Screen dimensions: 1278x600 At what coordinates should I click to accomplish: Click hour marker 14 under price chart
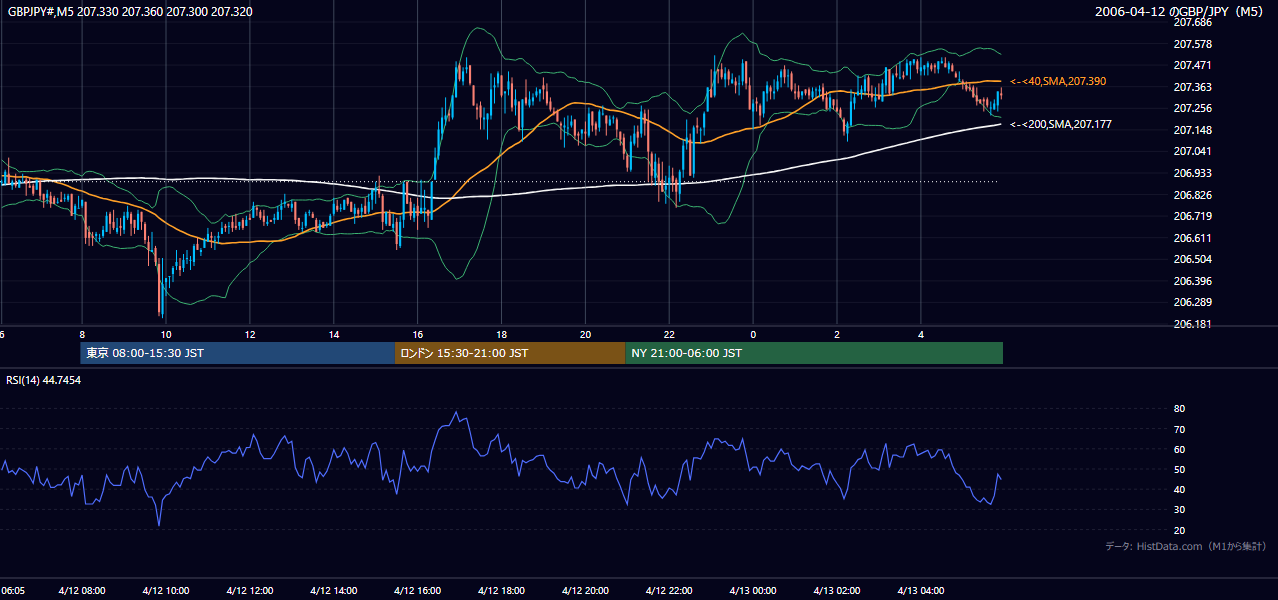click(x=334, y=335)
